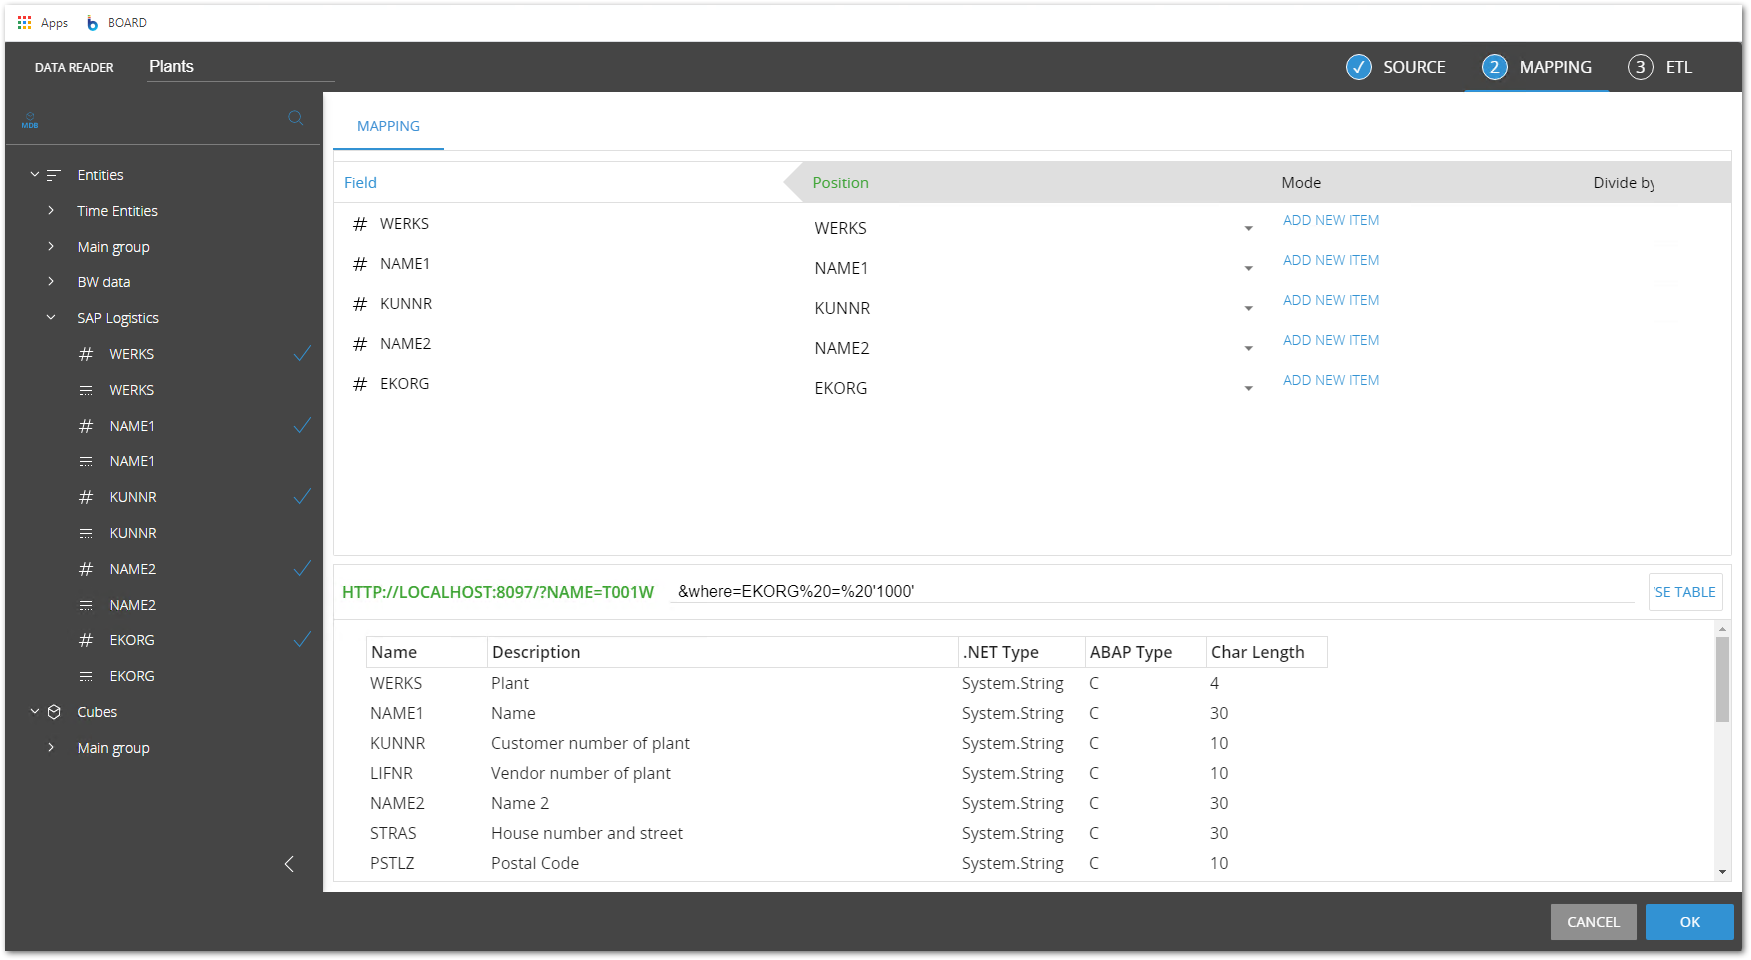Click the where-clause query input field
Viewport: 1751px width, 960px height.
click(x=1152, y=591)
